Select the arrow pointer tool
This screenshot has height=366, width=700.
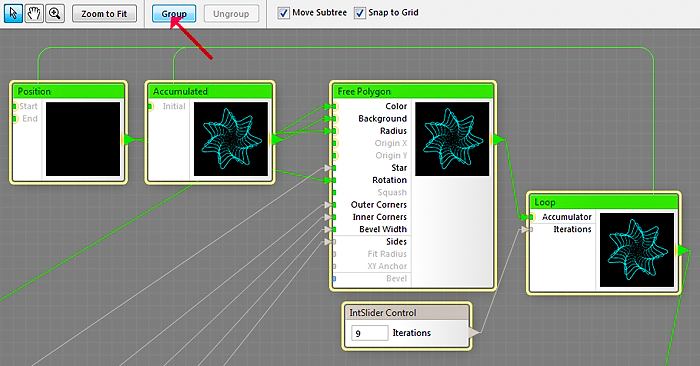pos(13,13)
